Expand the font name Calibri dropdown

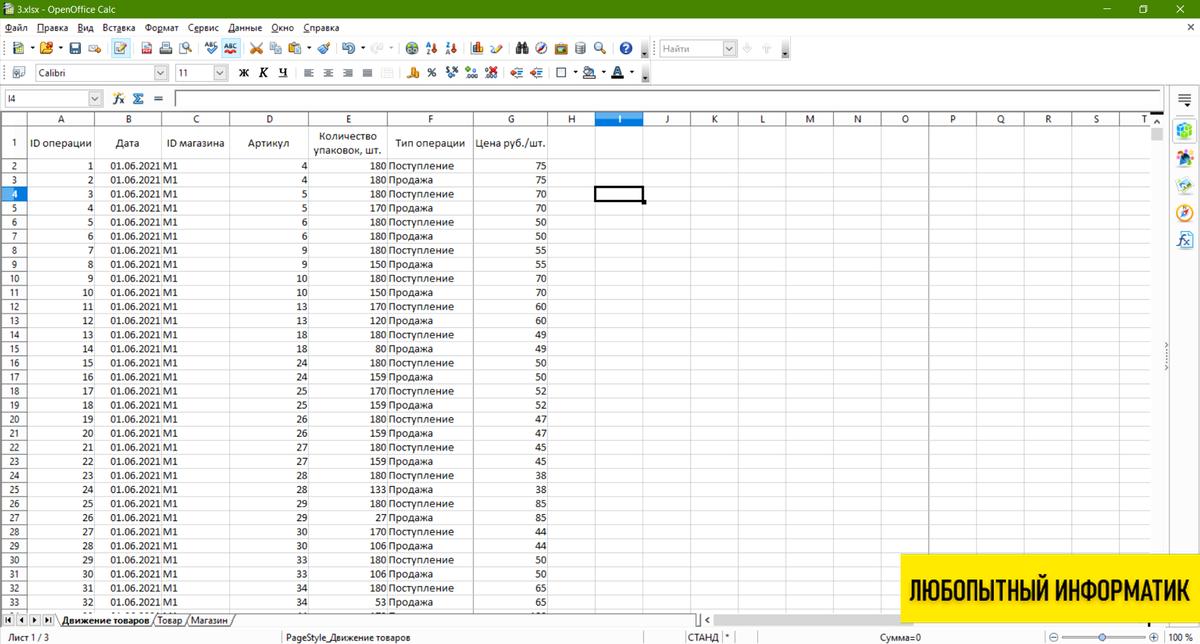(161, 73)
